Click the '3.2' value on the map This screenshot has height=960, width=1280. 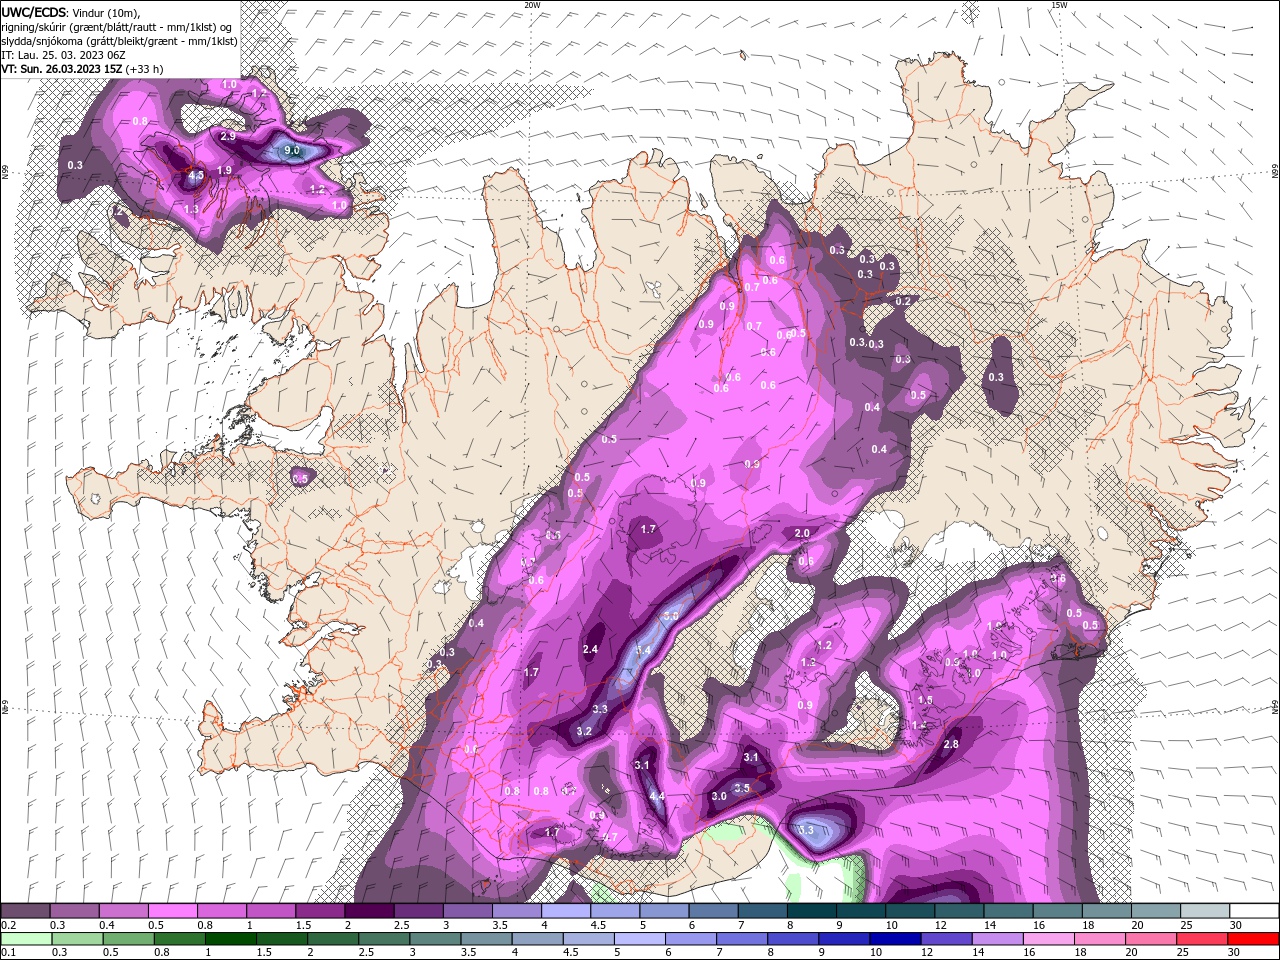(x=585, y=732)
